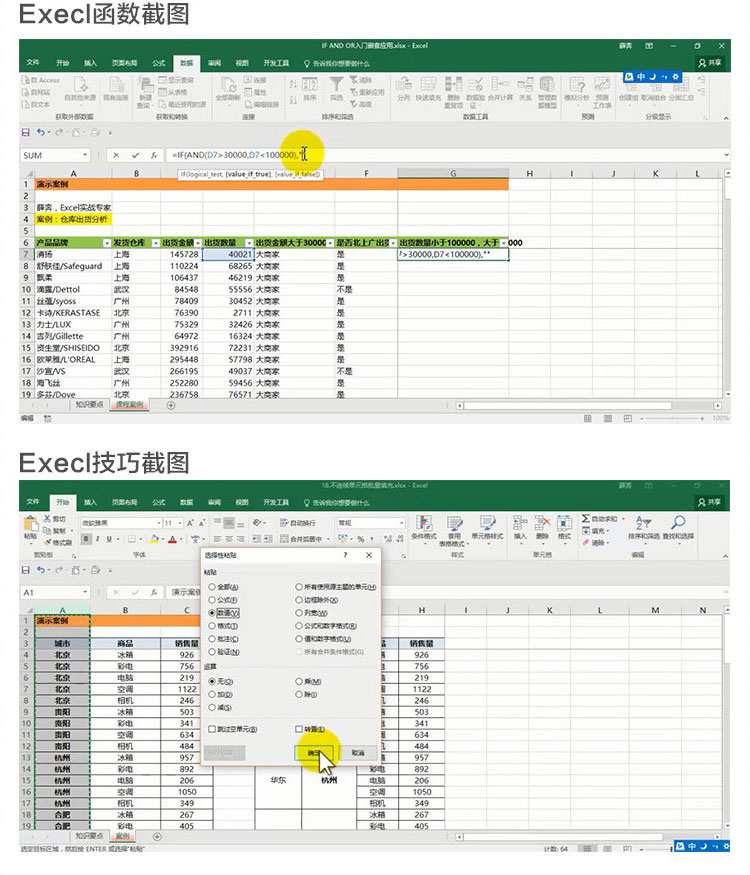Click Save icon in lower window quick toolbar
Image resolution: width=750 pixels, height=875 pixels.
[26, 570]
